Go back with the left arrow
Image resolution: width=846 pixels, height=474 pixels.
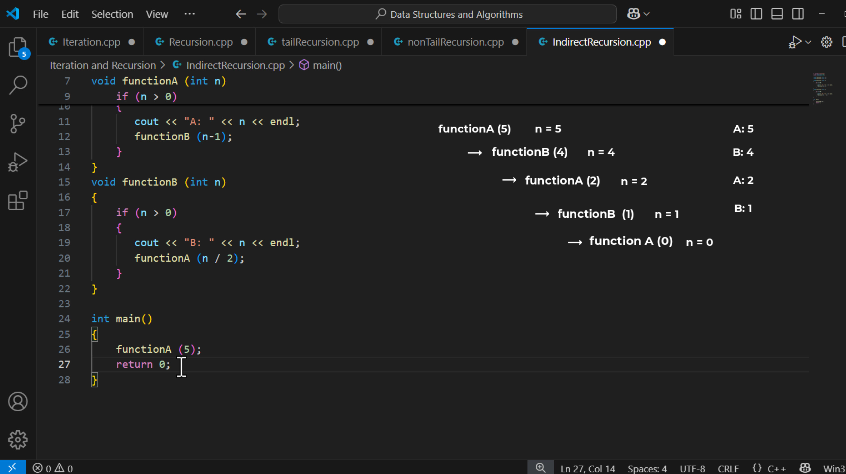coord(241,14)
